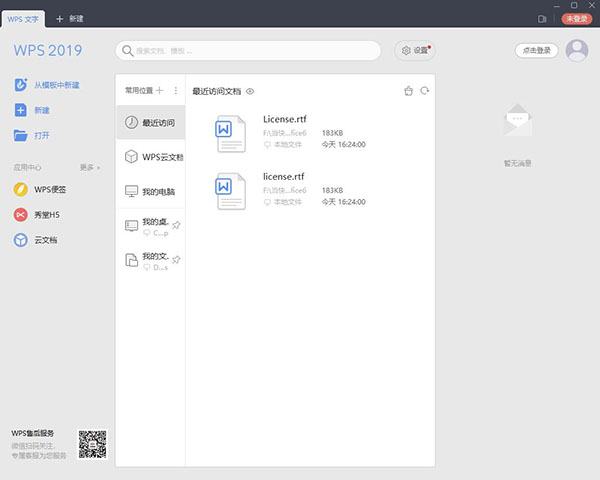Screen dimensions: 600x480
Task: Expand 更多 in app center
Action: pos(90,167)
